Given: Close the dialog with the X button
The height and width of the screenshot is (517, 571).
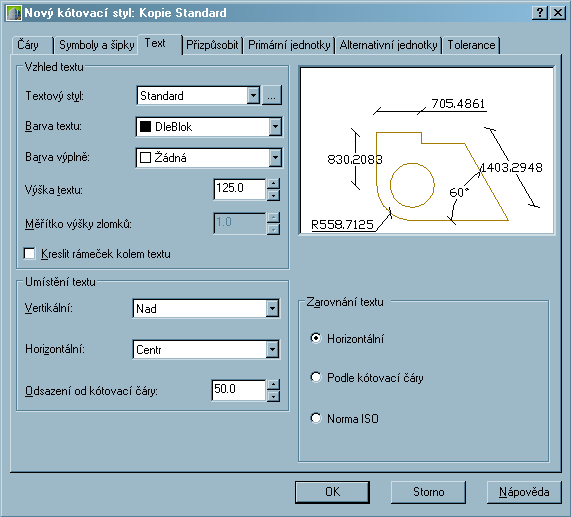Looking at the screenshot, I should pos(558,13).
